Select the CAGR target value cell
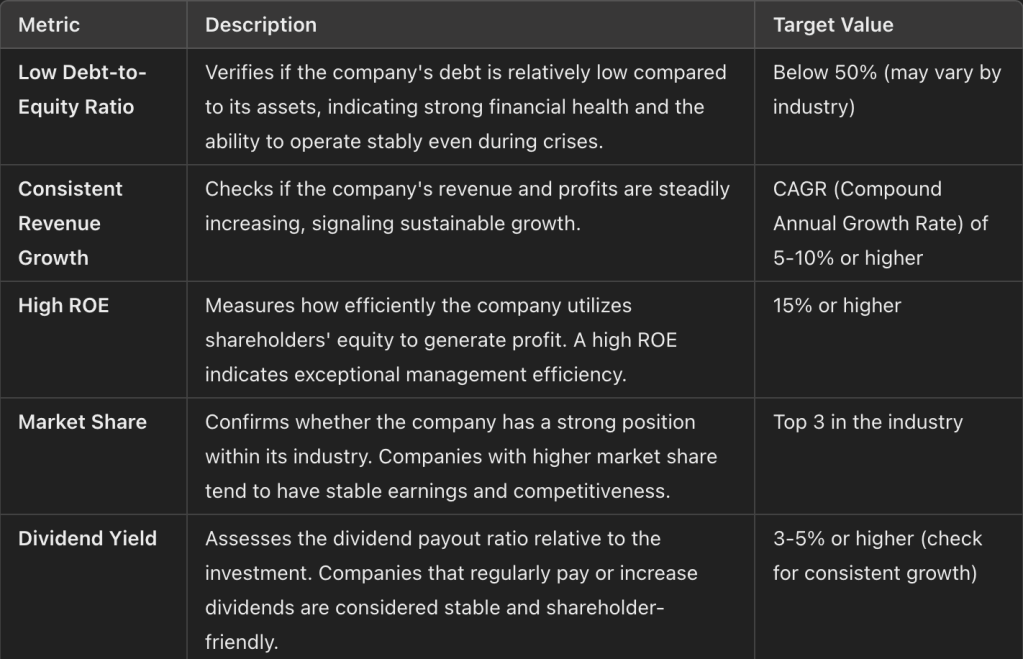Image resolution: width=1023 pixels, height=659 pixels. pos(880,223)
